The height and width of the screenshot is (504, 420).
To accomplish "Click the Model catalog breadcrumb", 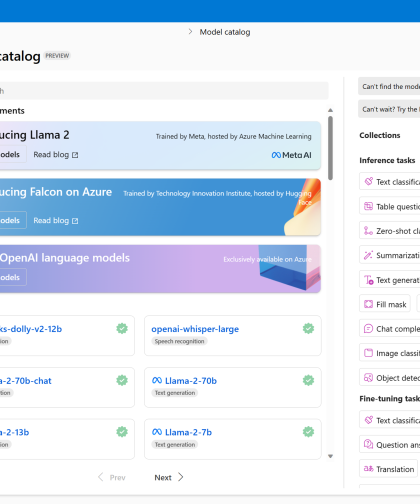I will (225, 32).
